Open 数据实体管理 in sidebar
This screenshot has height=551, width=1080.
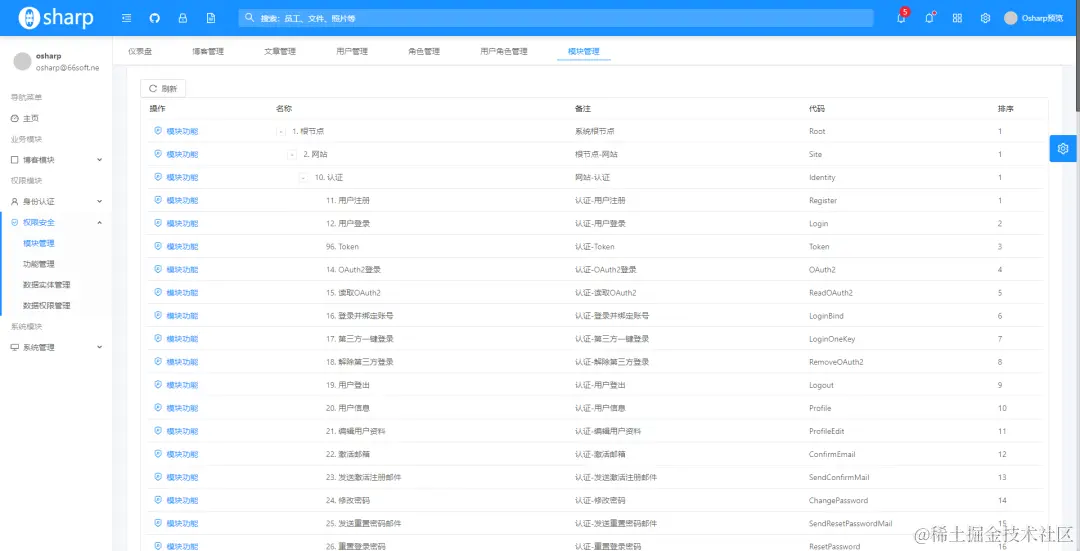47,284
